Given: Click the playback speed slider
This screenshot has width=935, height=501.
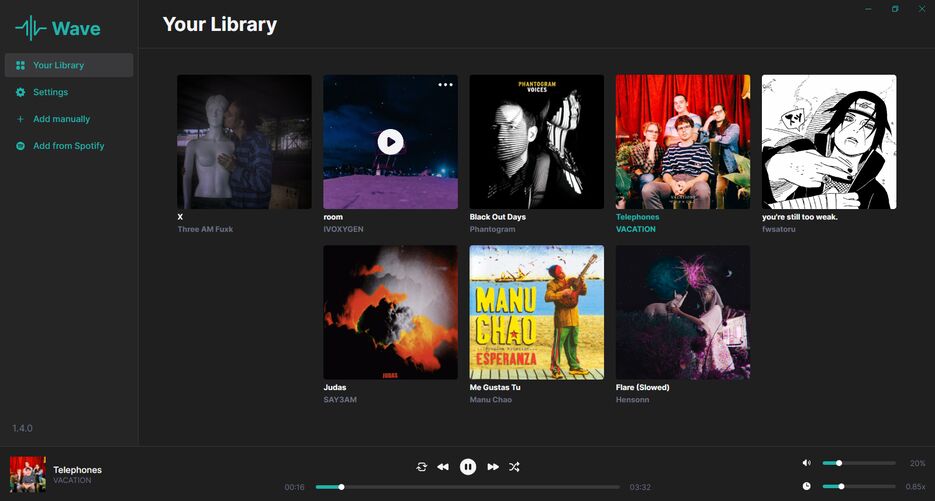Looking at the screenshot, I should coord(859,486).
